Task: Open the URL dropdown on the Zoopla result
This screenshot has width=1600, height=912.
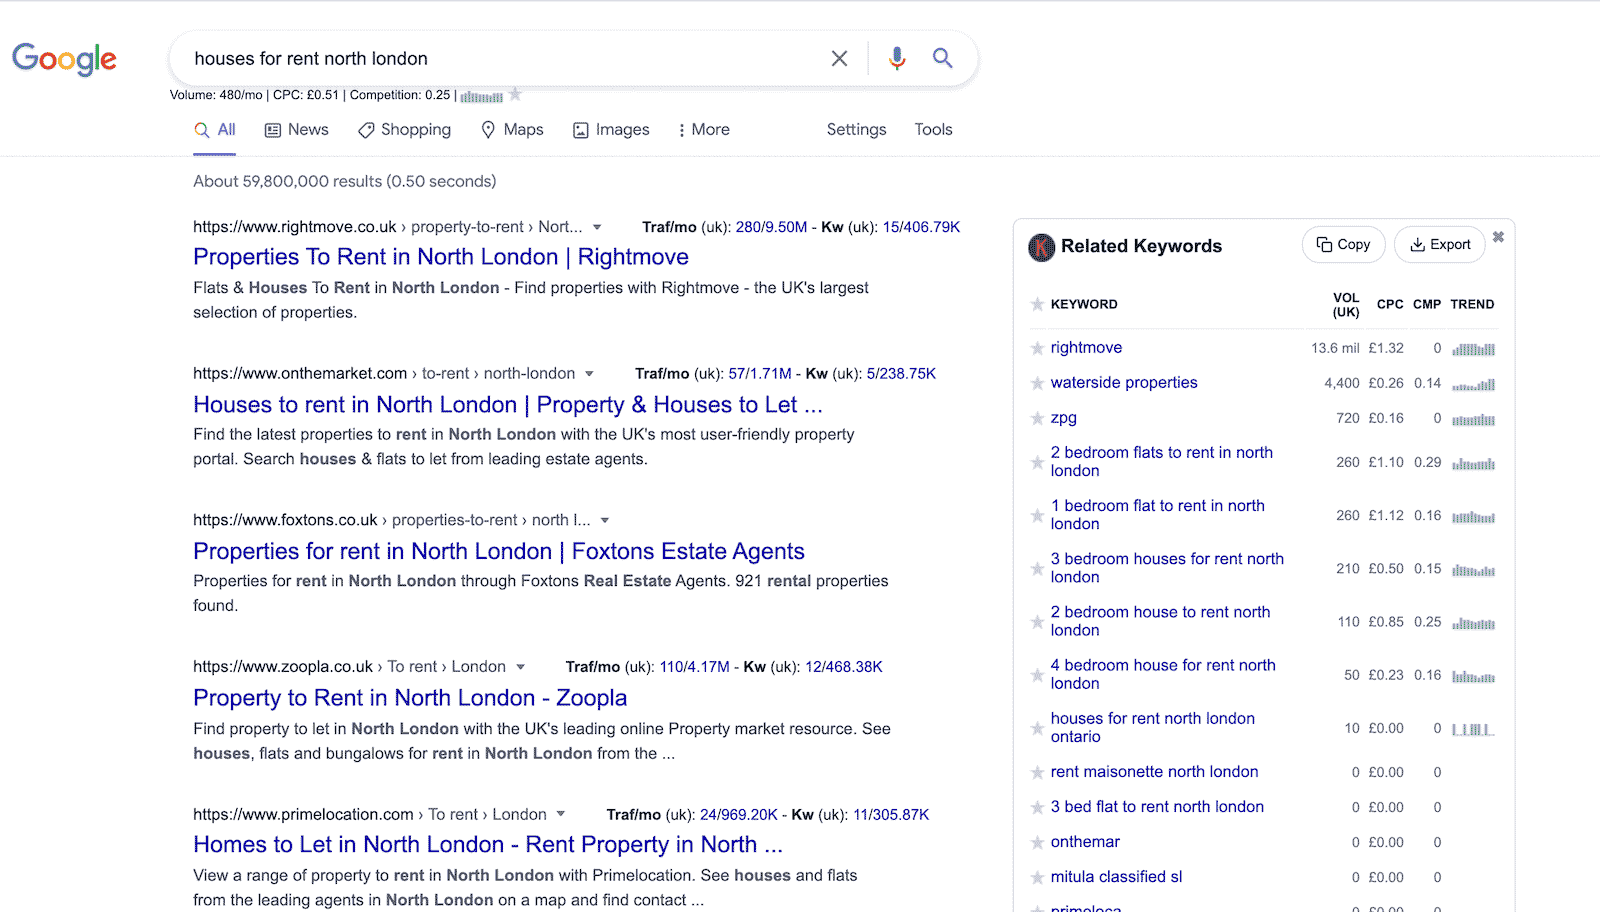Action: coord(521,666)
